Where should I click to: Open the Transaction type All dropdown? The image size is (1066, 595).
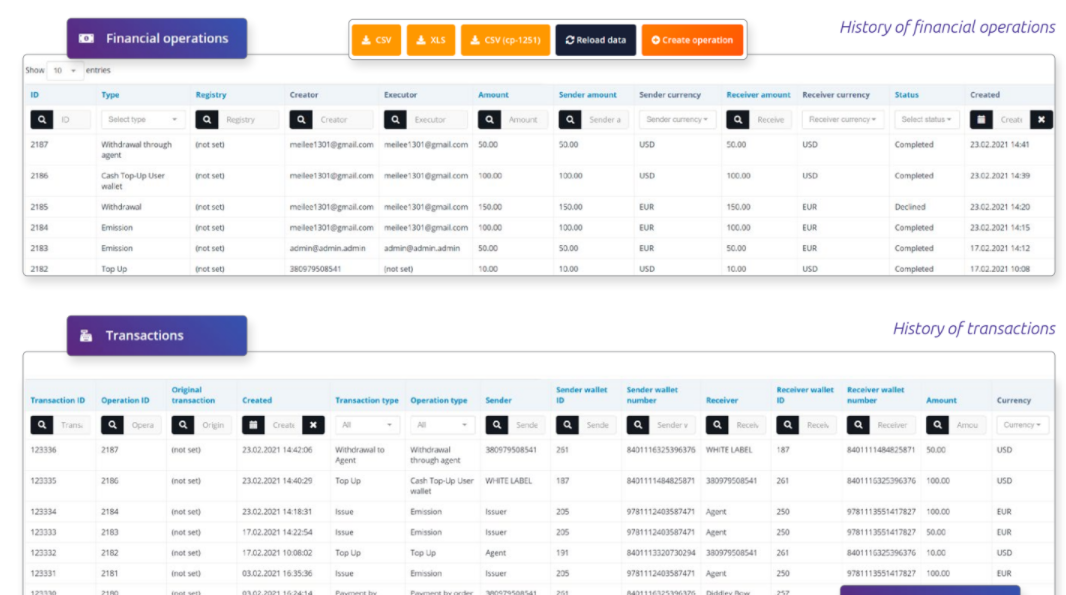[x=366, y=425]
